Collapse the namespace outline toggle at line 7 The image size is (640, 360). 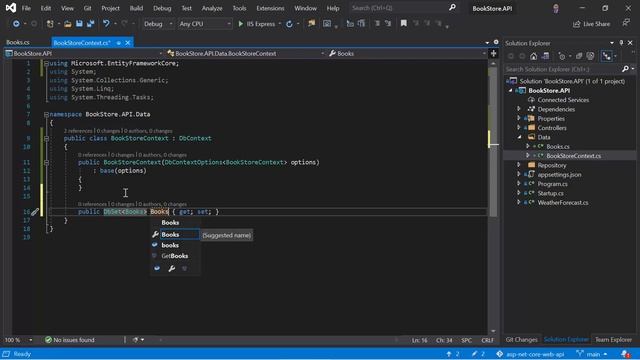point(46,114)
